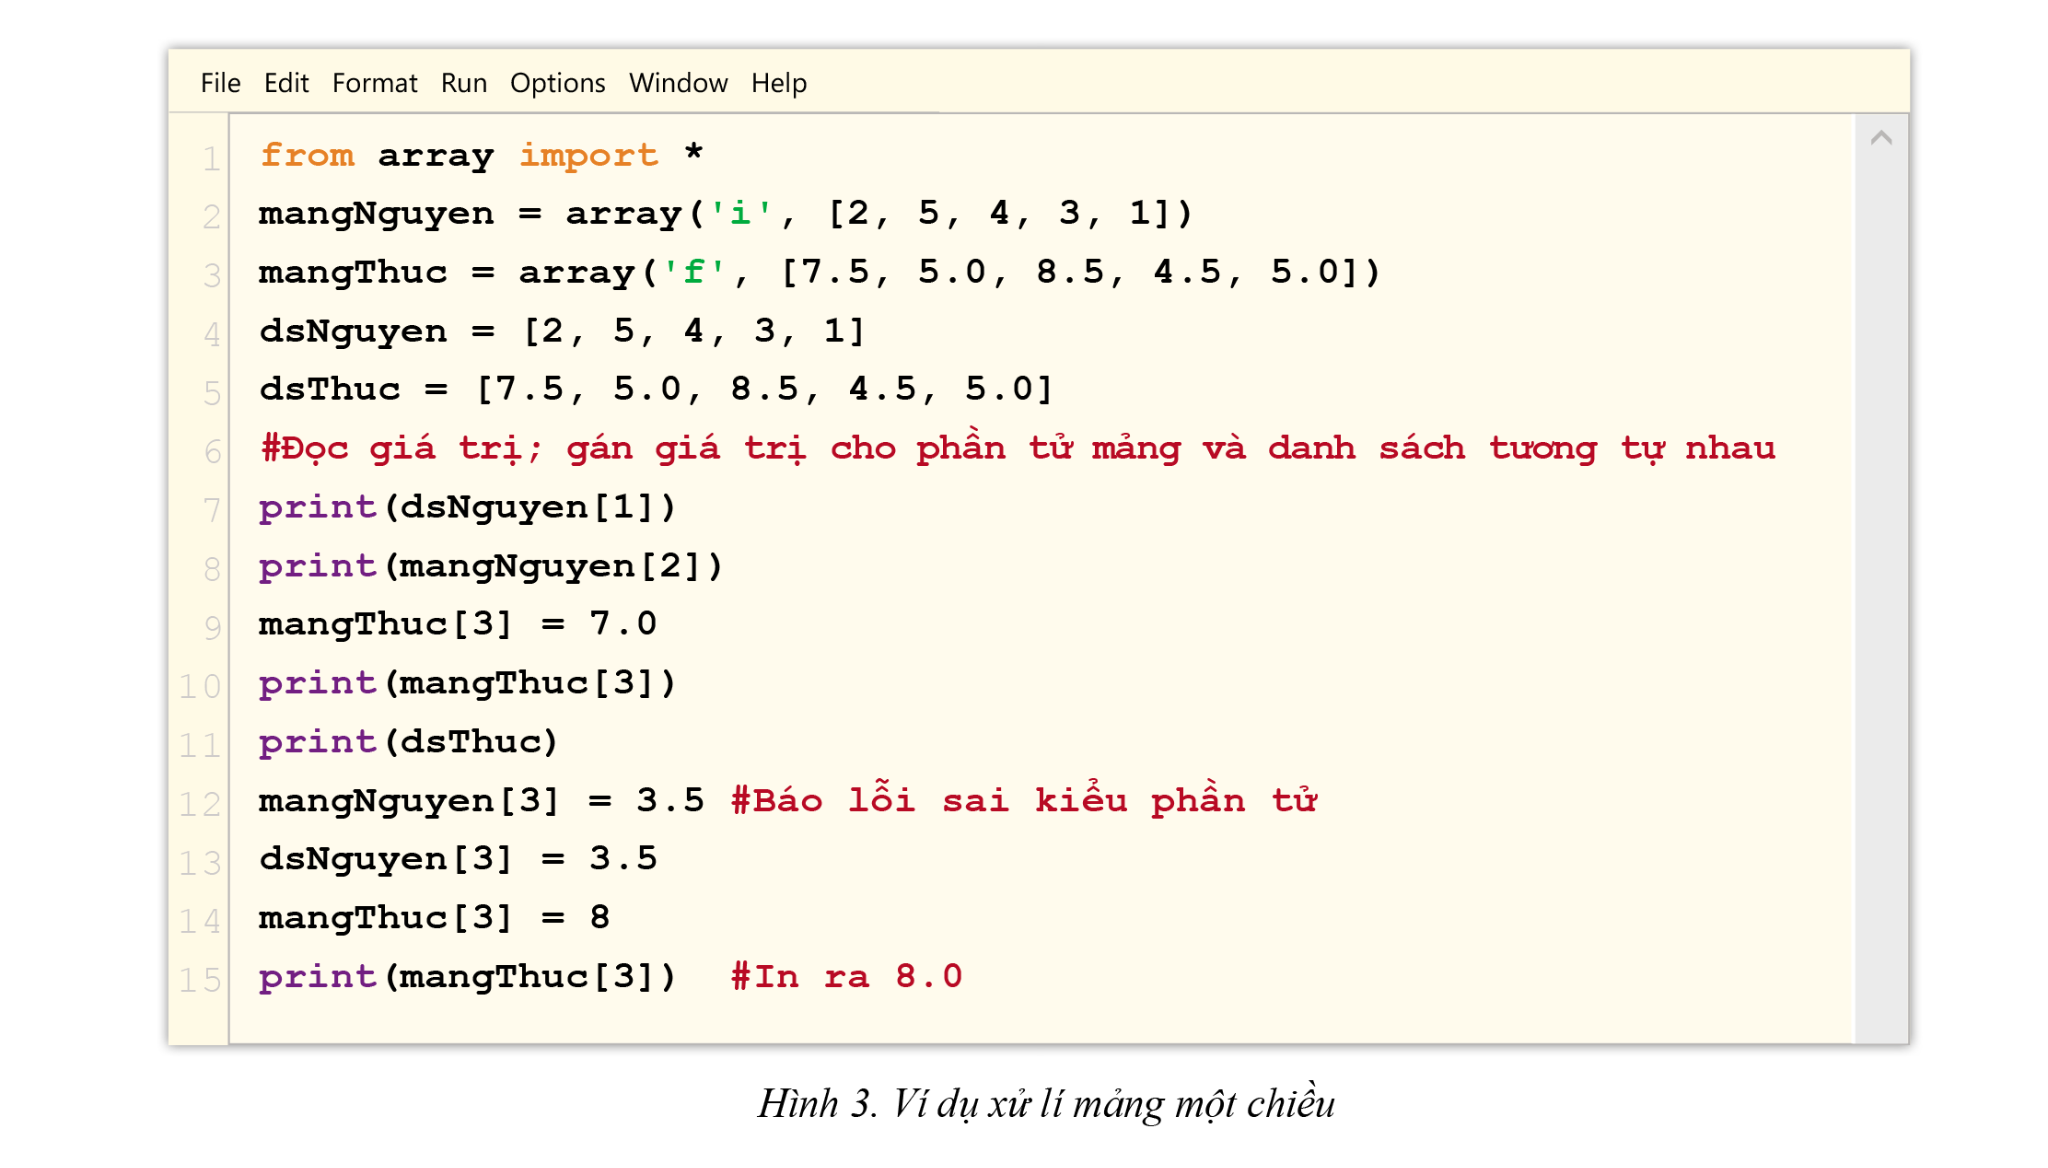Click the comment '#In ra 8.0'
Image resolution: width=2048 pixels, height=1168 pixels.
(846, 976)
